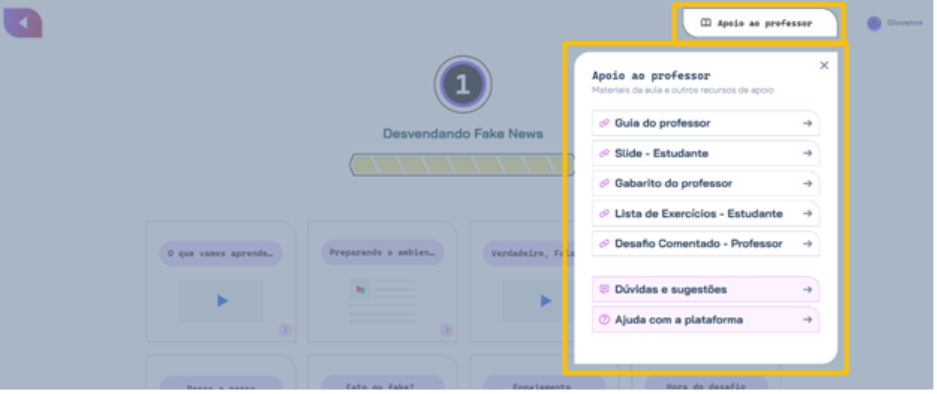Open the Guia do professor link
The height and width of the screenshot is (394, 937).
point(706,123)
